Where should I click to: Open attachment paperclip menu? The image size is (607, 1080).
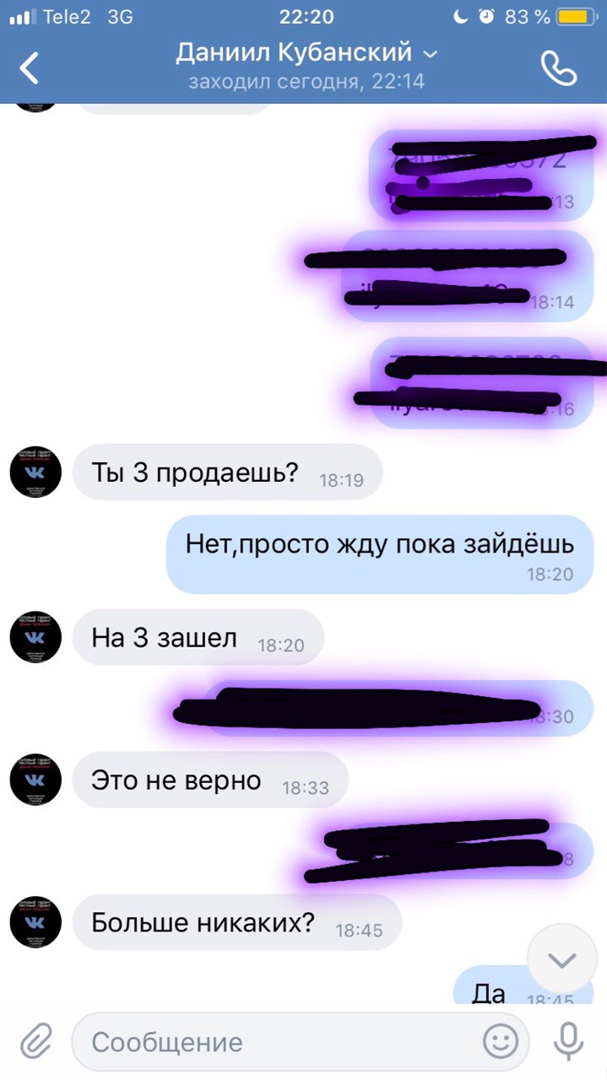pos(36,1041)
